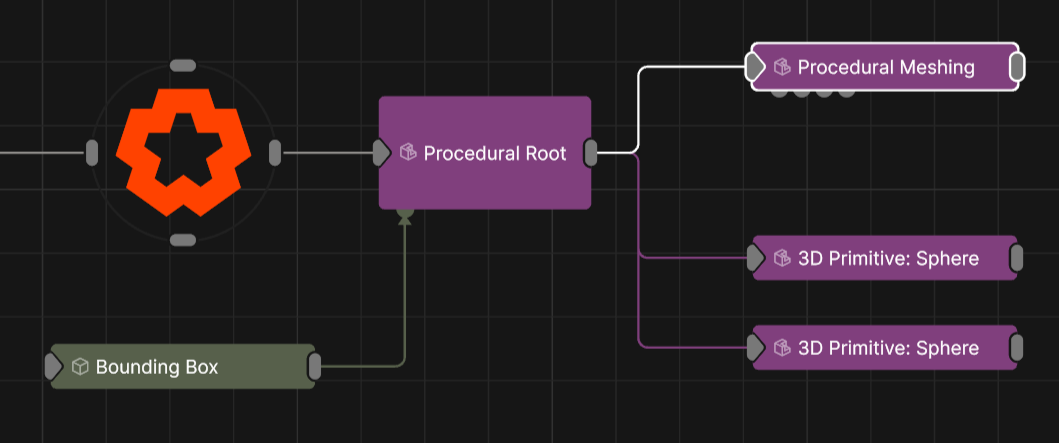The height and width of the screenshot is (443, 1059).
Task: Click the green bottom input of Procedural Root
Action: (x=404, y=214)
